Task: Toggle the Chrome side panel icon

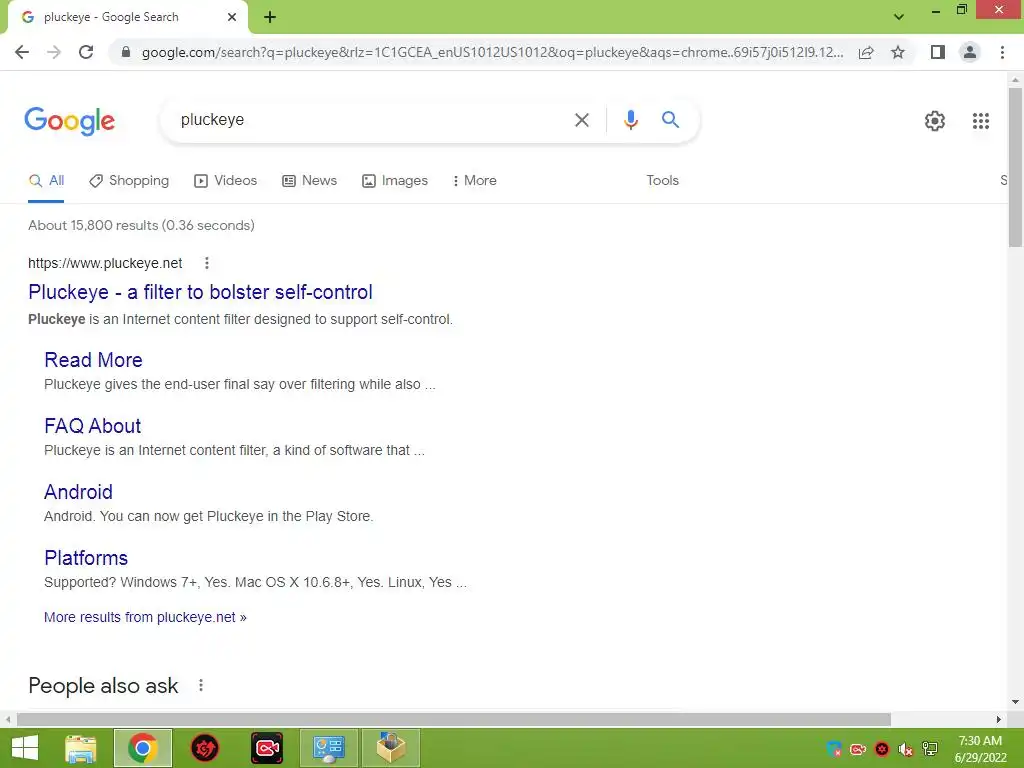Action: 938,52
